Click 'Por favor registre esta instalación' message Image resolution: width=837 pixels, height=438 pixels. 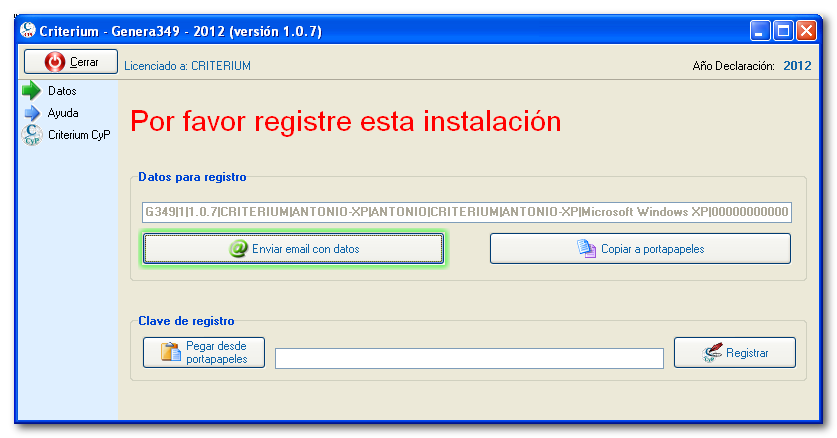point(346,121)
